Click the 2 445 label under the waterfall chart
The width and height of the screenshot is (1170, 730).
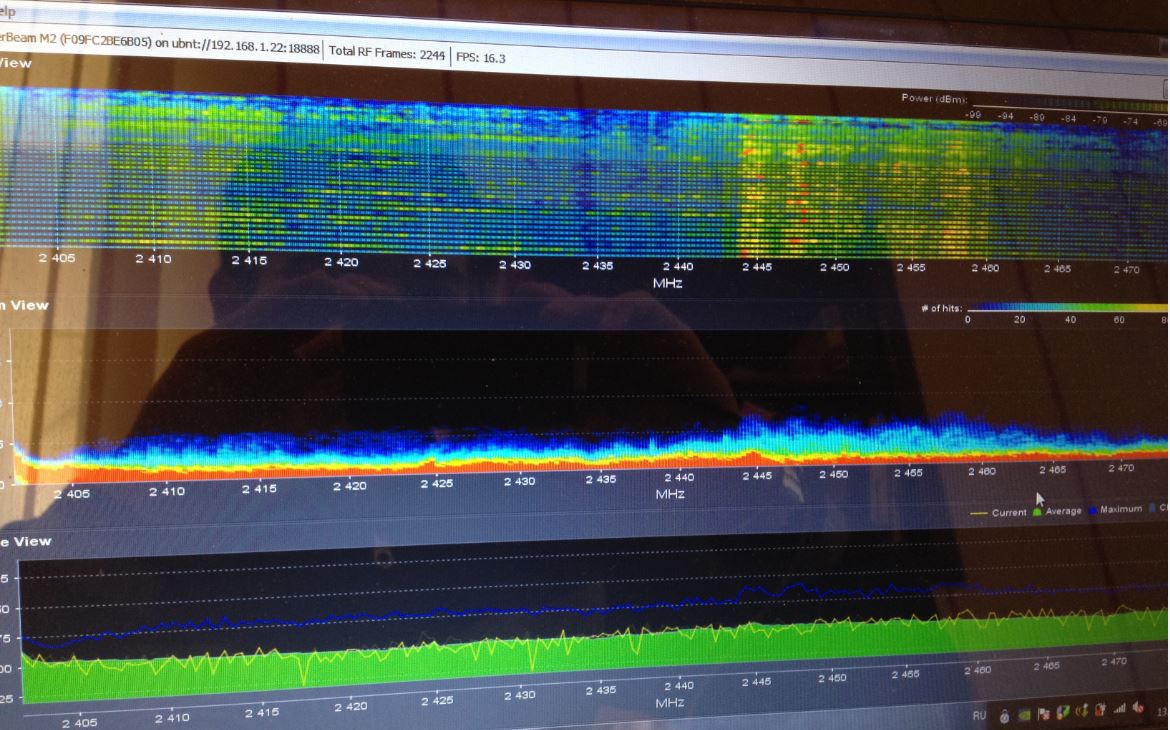click(757, 266)
